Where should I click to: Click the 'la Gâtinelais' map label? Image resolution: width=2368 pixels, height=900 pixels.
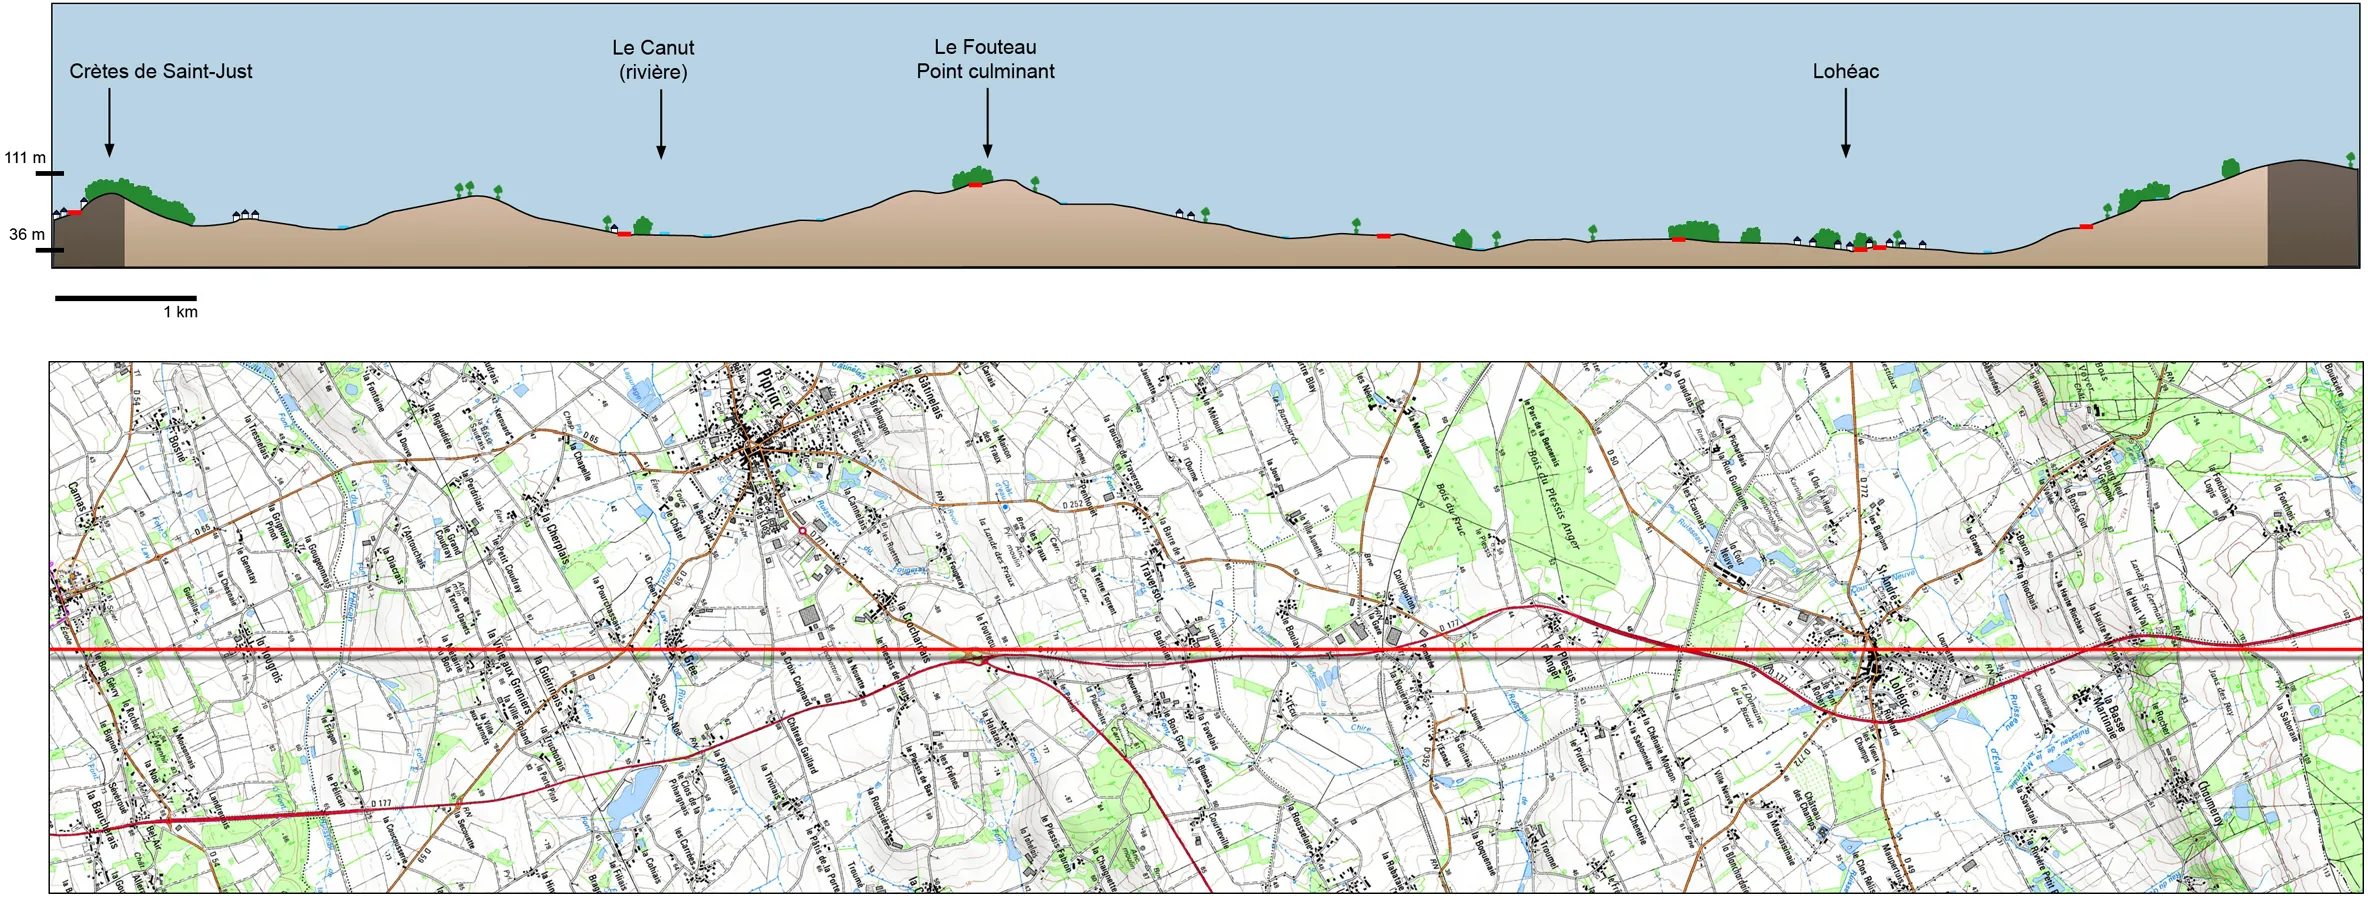click(929, 392)
